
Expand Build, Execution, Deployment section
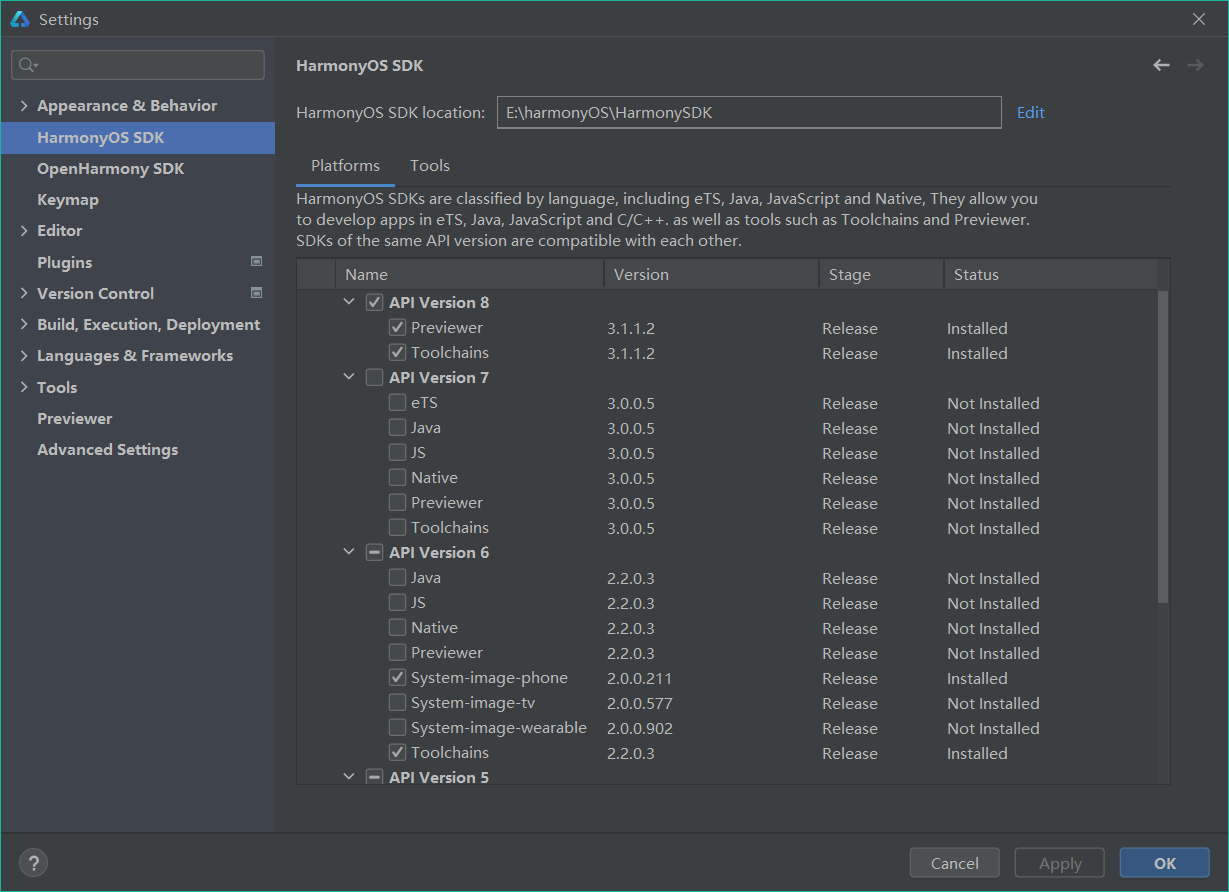pyautogui.click(x=24, y=325)
